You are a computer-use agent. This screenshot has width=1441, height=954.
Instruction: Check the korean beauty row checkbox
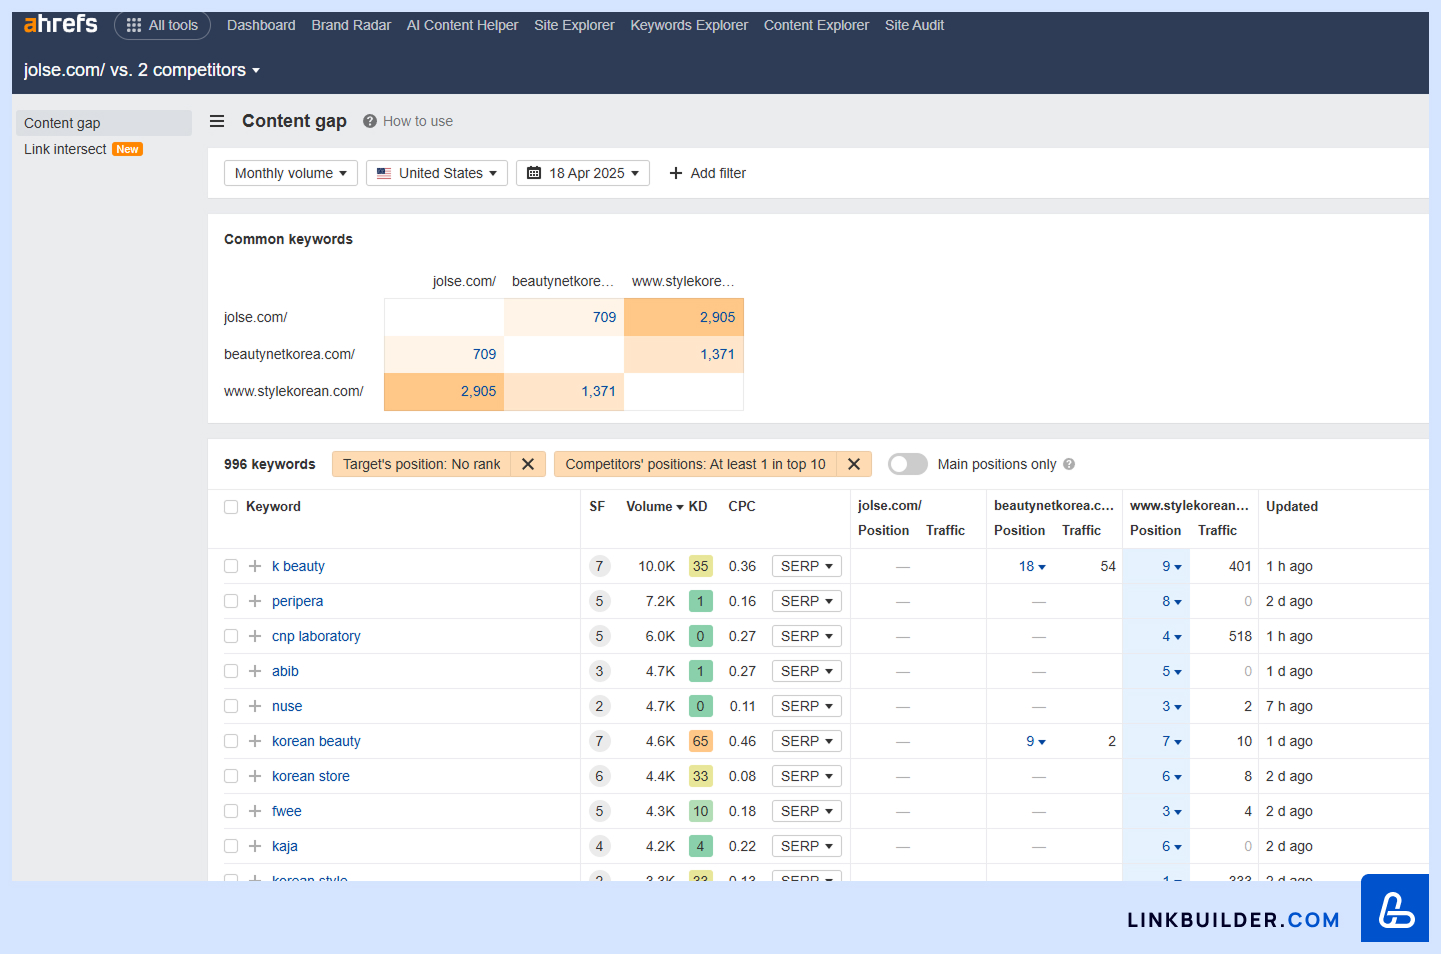pyautogui.click(x=231, y=741)
